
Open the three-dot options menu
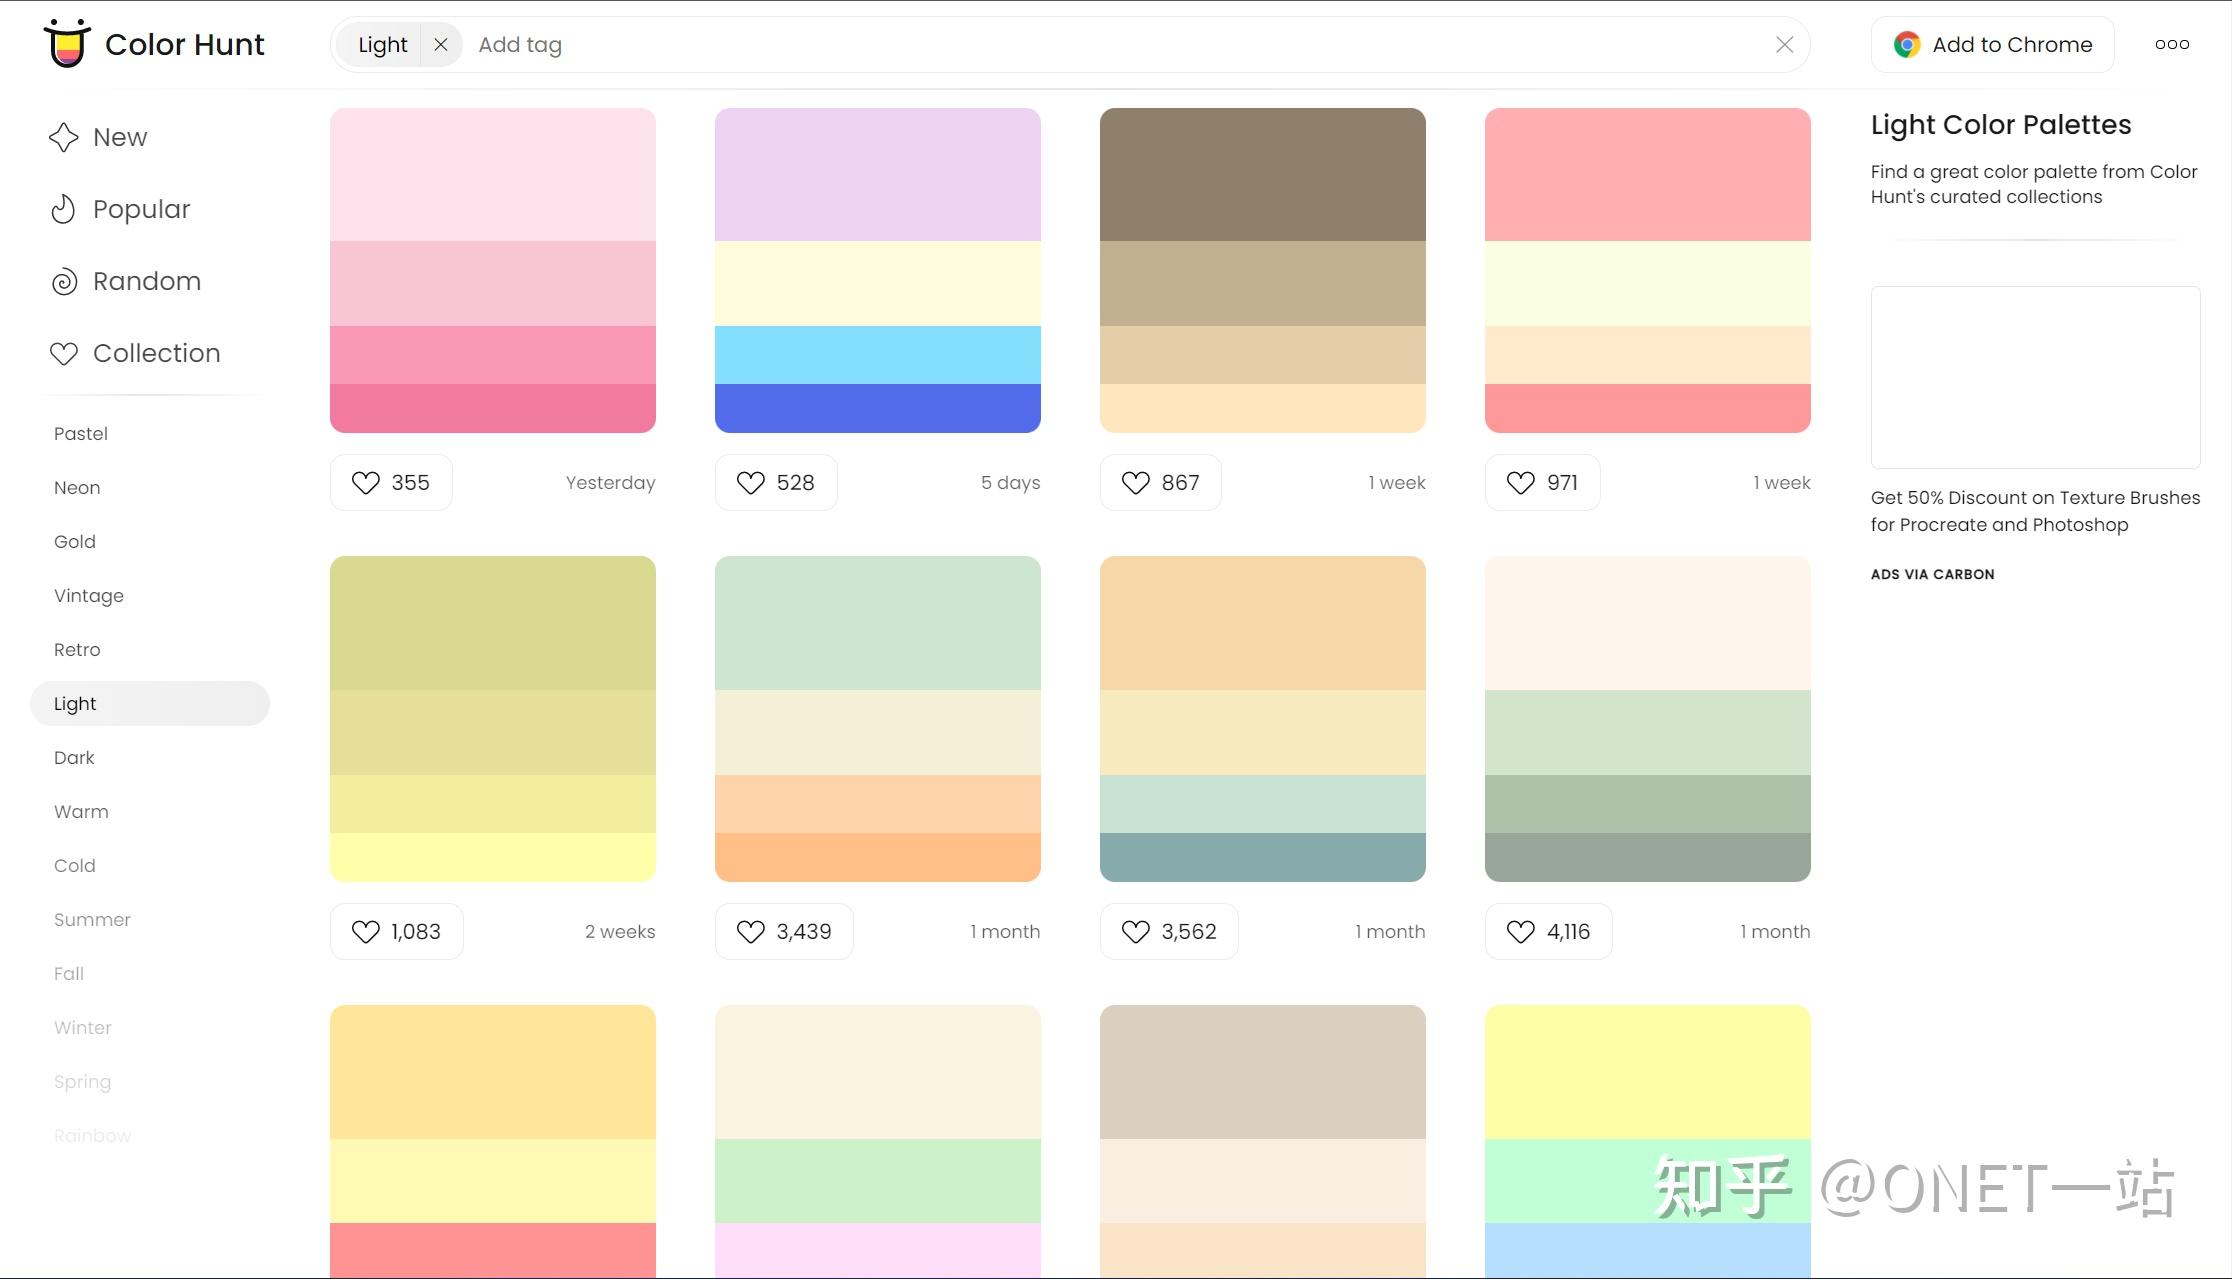tap(2172, 44)
